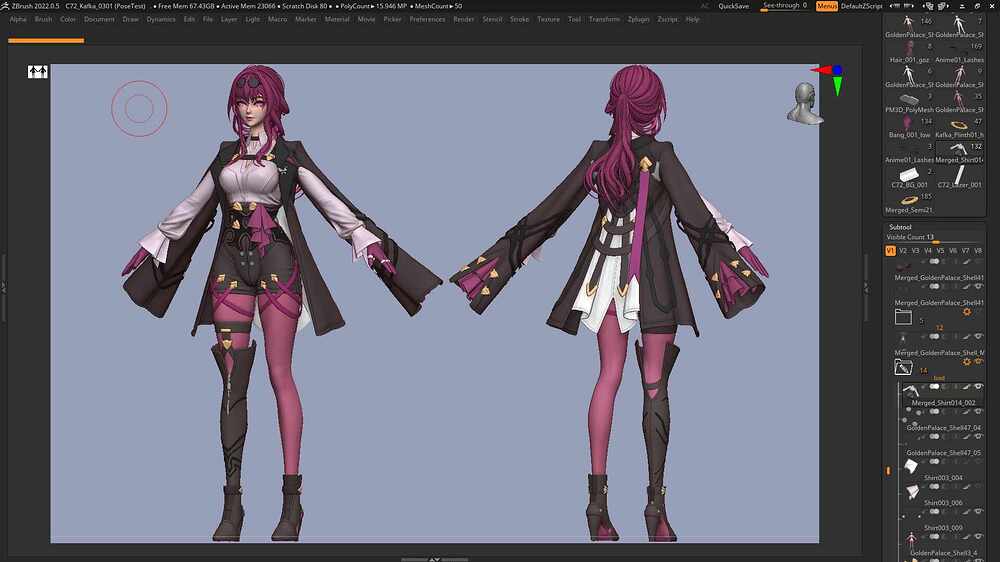Click the load previous UI colors icon
The height and width of the screenshot is (562, 1000).
coord(928,6)
